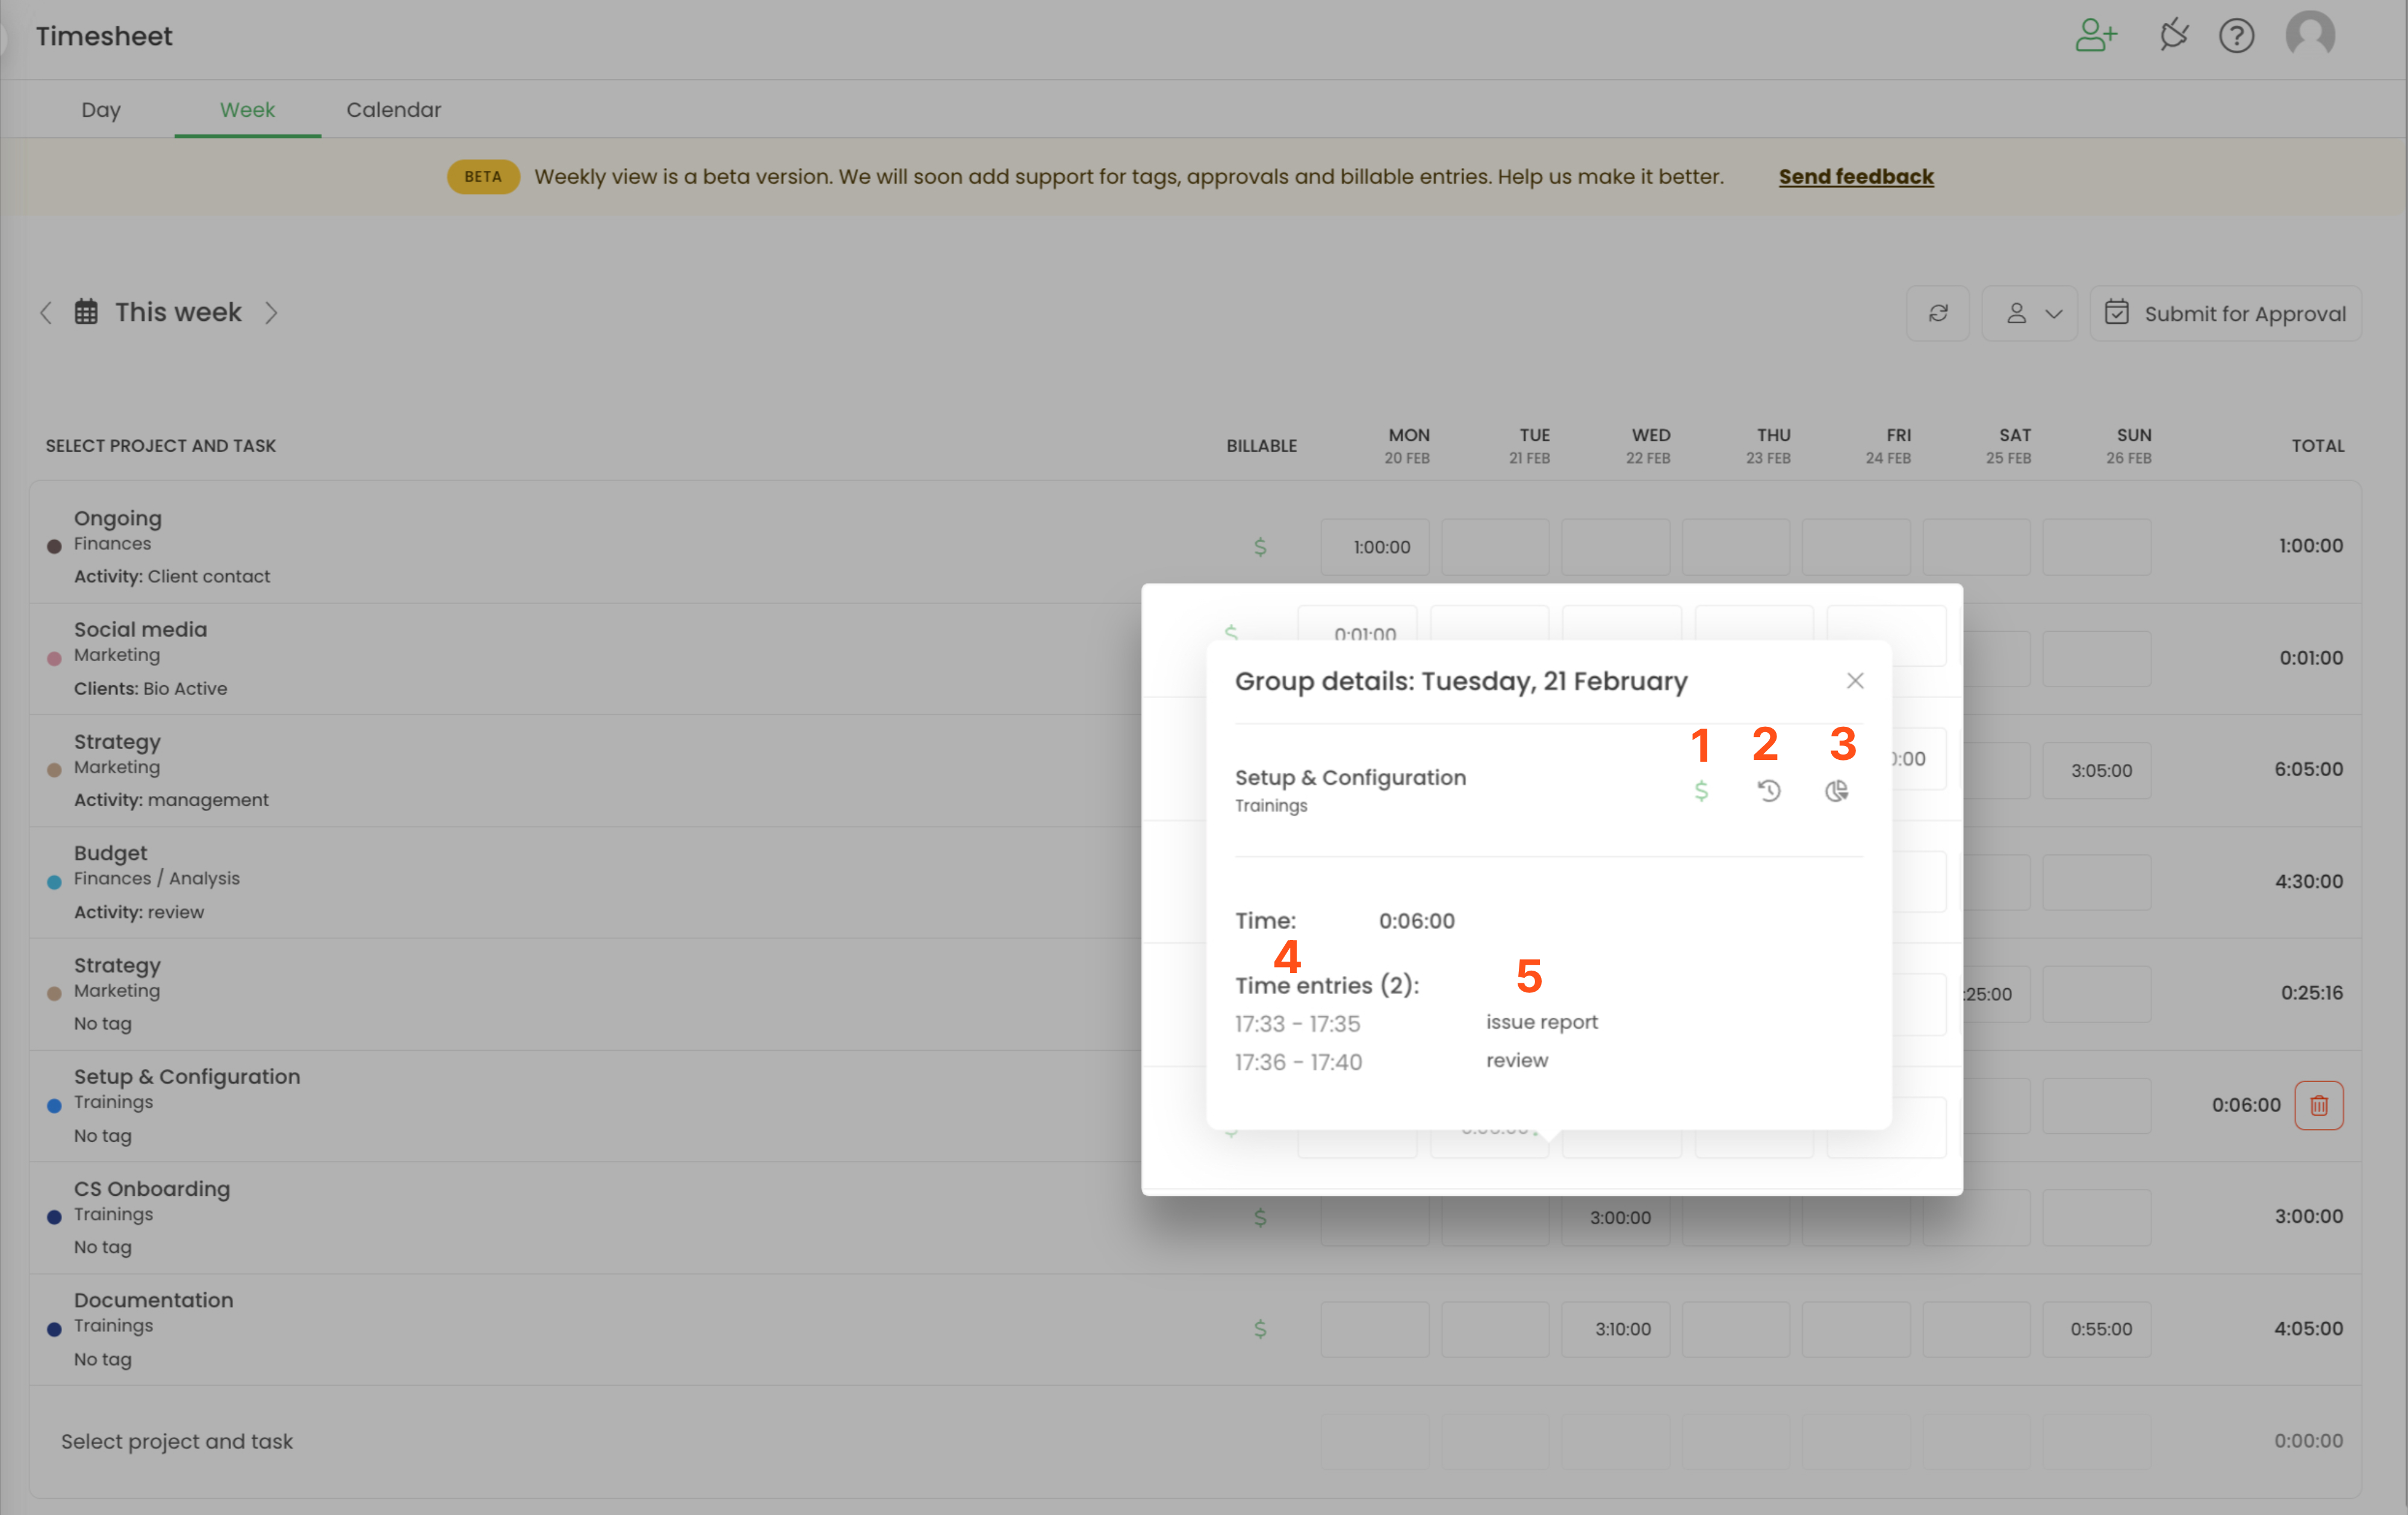
Task: Switch to the Calendar tab
Action: point(393,110)
